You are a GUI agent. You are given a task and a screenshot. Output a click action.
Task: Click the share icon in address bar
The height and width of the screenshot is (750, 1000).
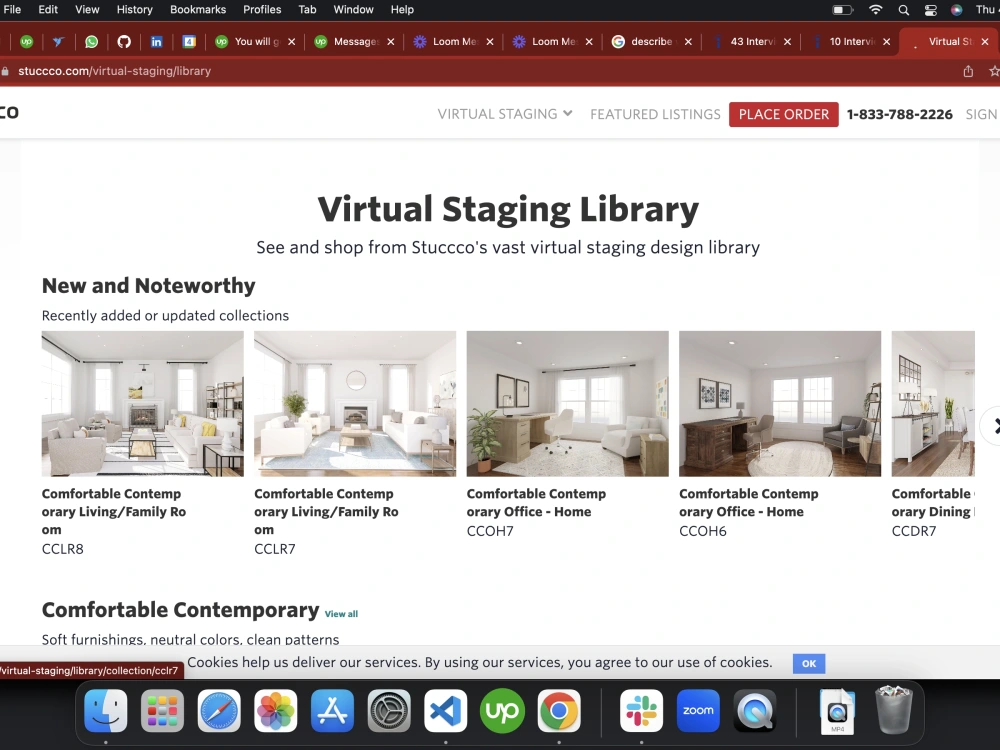coord(968,71)
